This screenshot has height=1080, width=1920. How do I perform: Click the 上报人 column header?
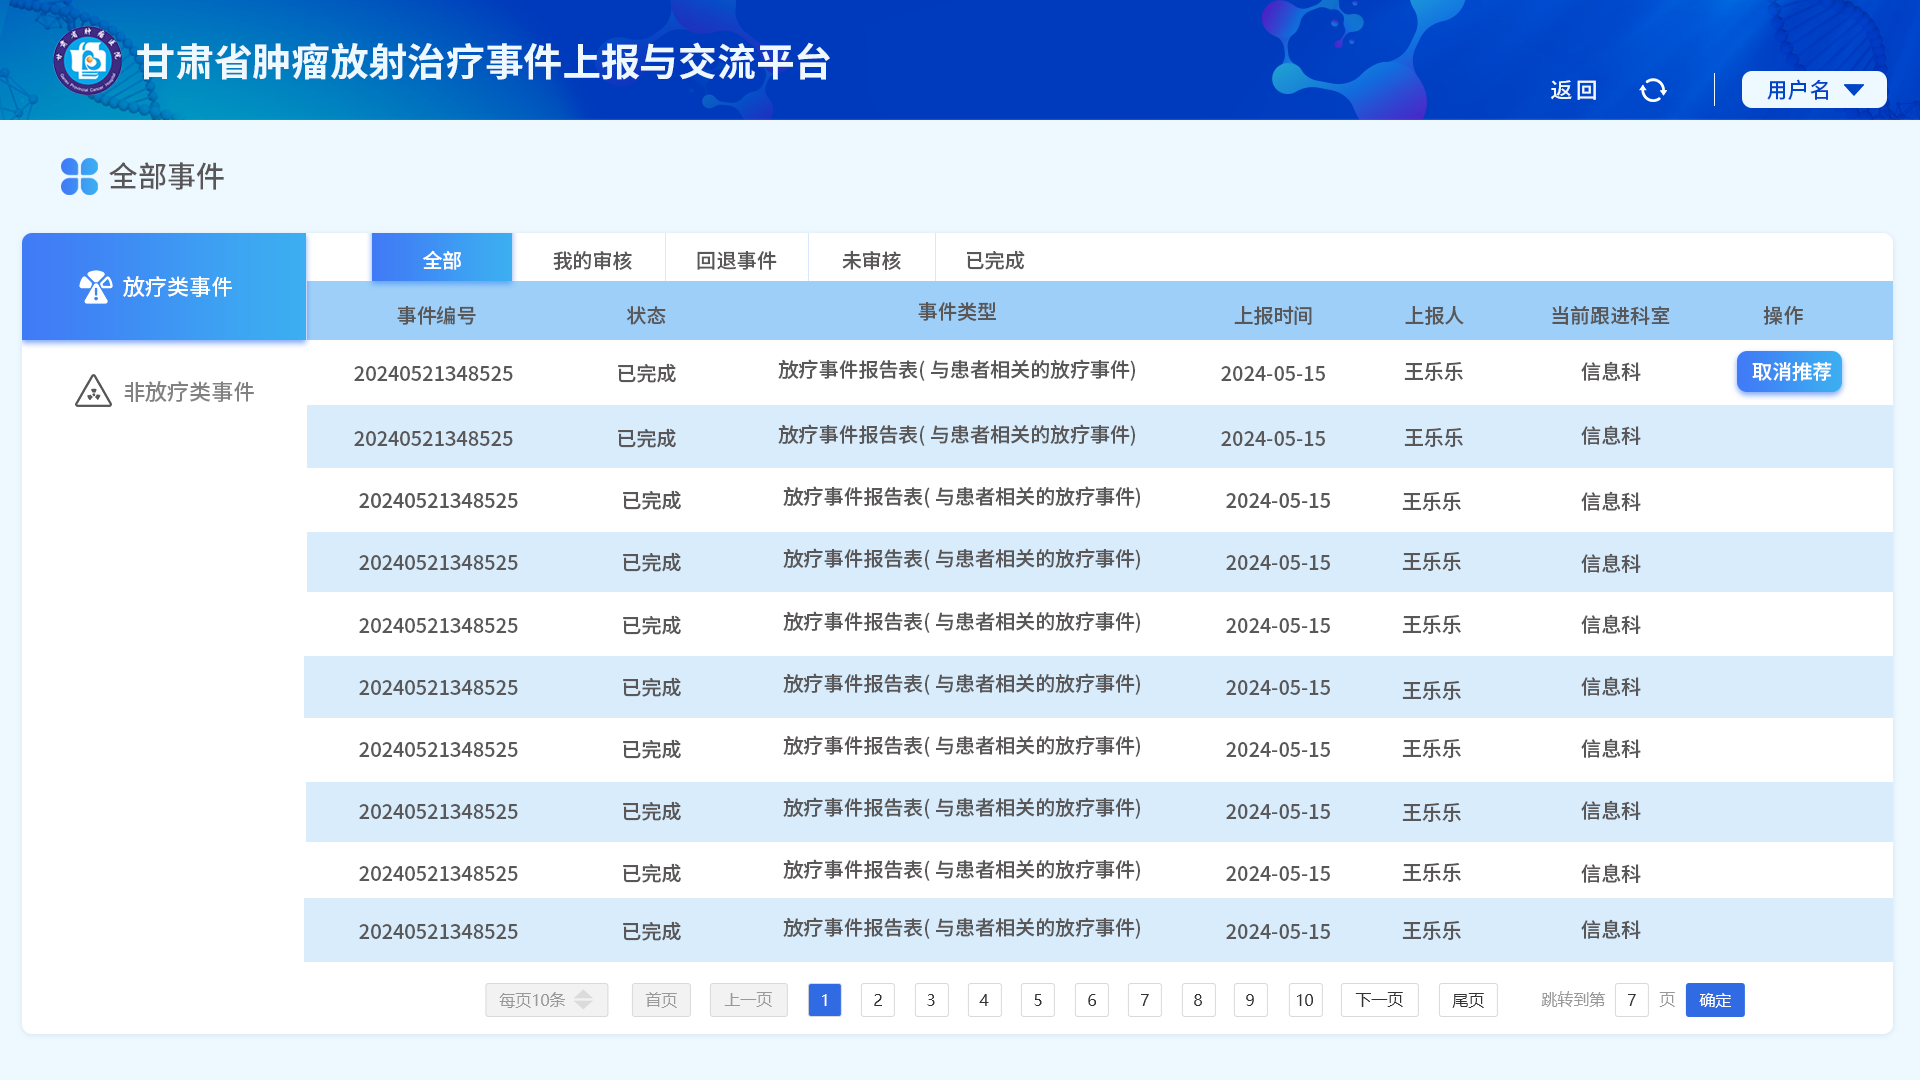[x=1434, y=316]
